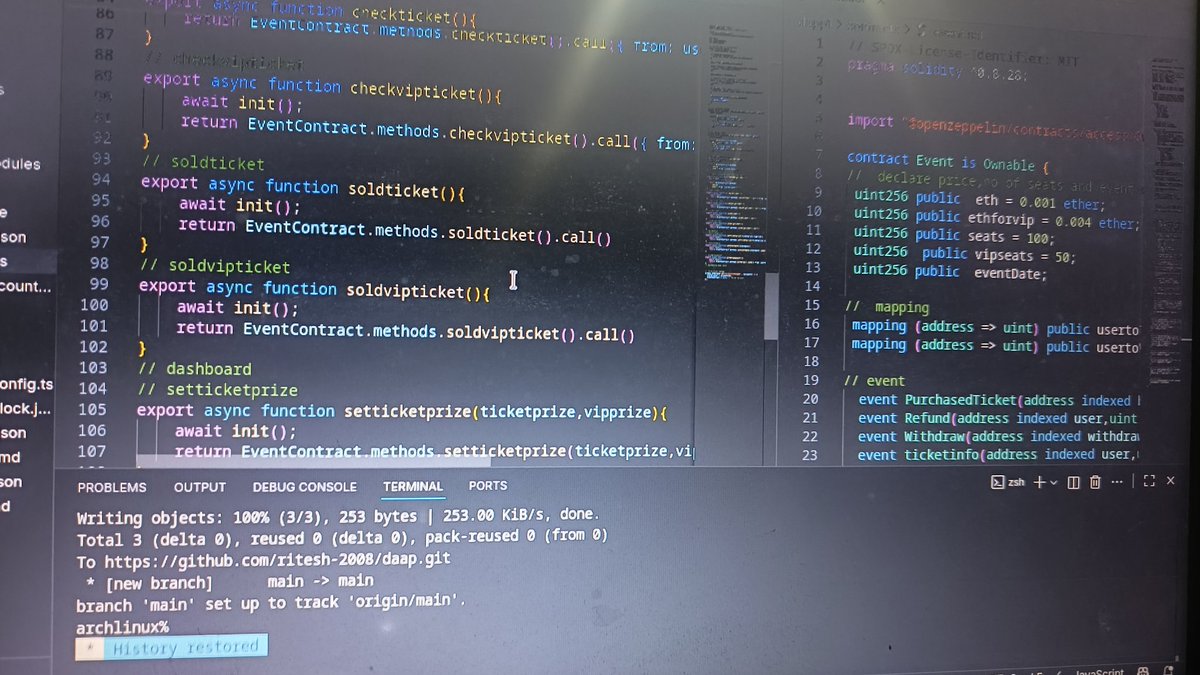Switch to the PROBLEMS tab

112,488
